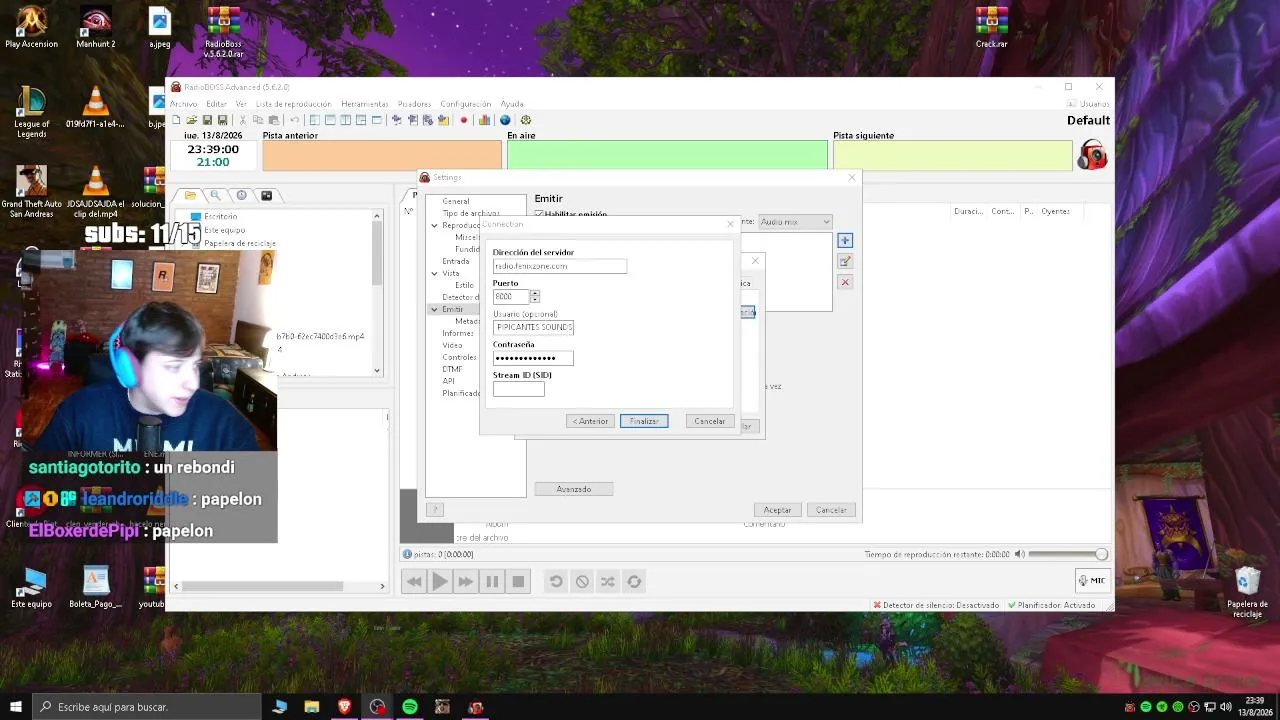Click the globe broadcast toolbar icon

[505, 120]
